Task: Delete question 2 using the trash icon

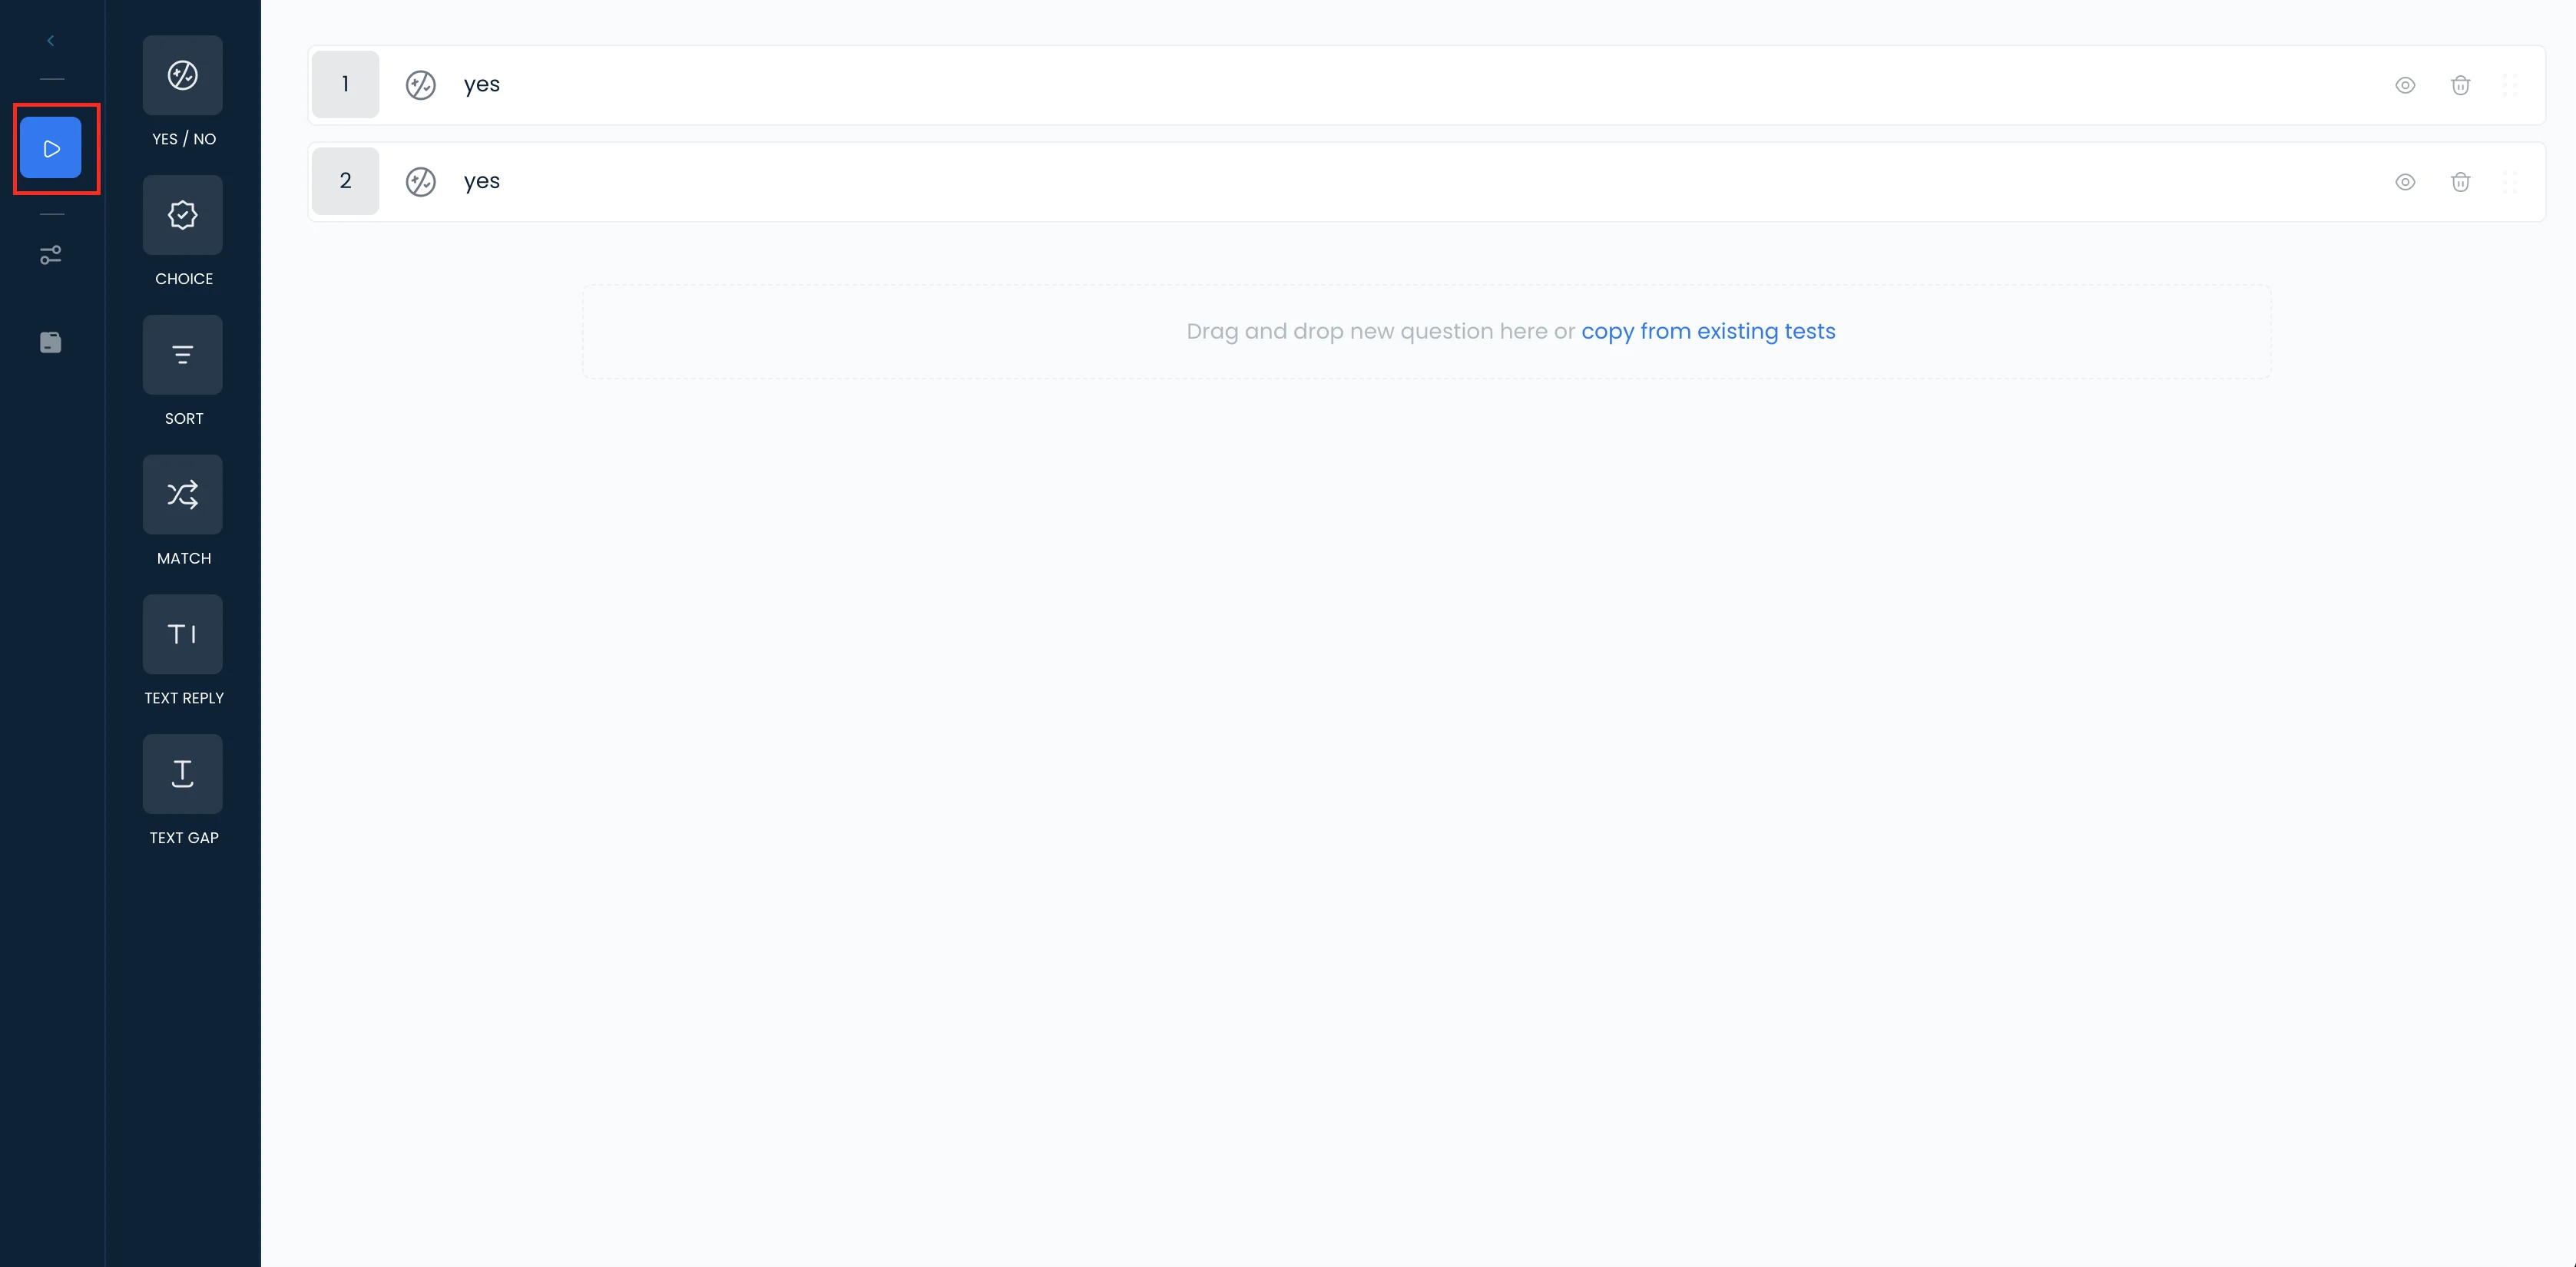Action: [2460, 182]
